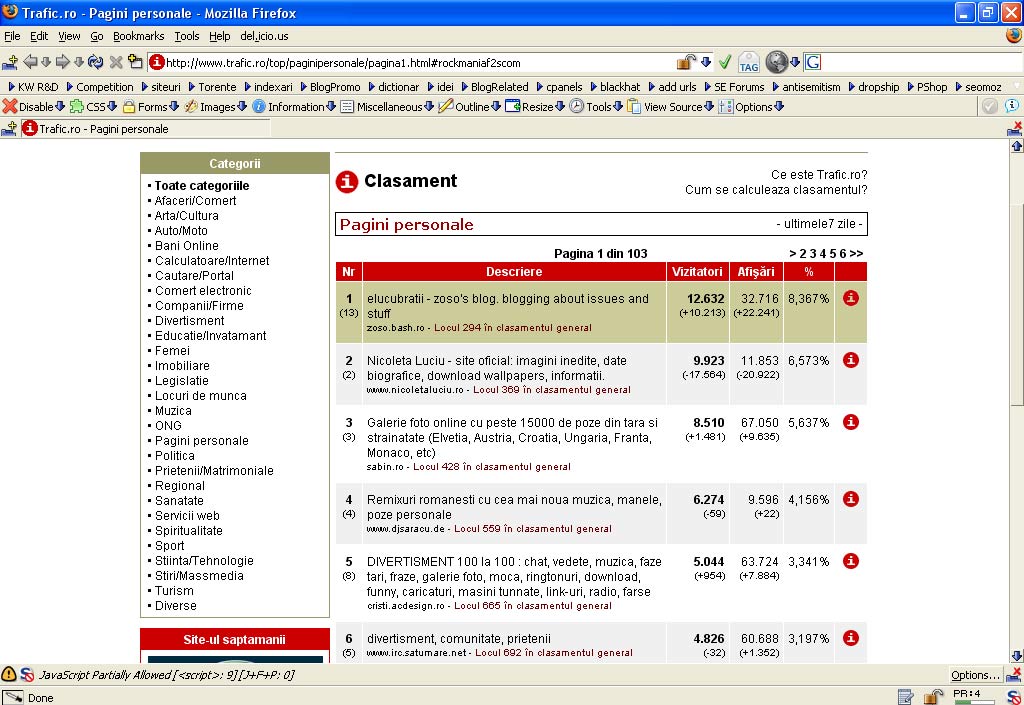Click the percentage value 6,573%
The image size is (1024, 705).
click(808, 360)
